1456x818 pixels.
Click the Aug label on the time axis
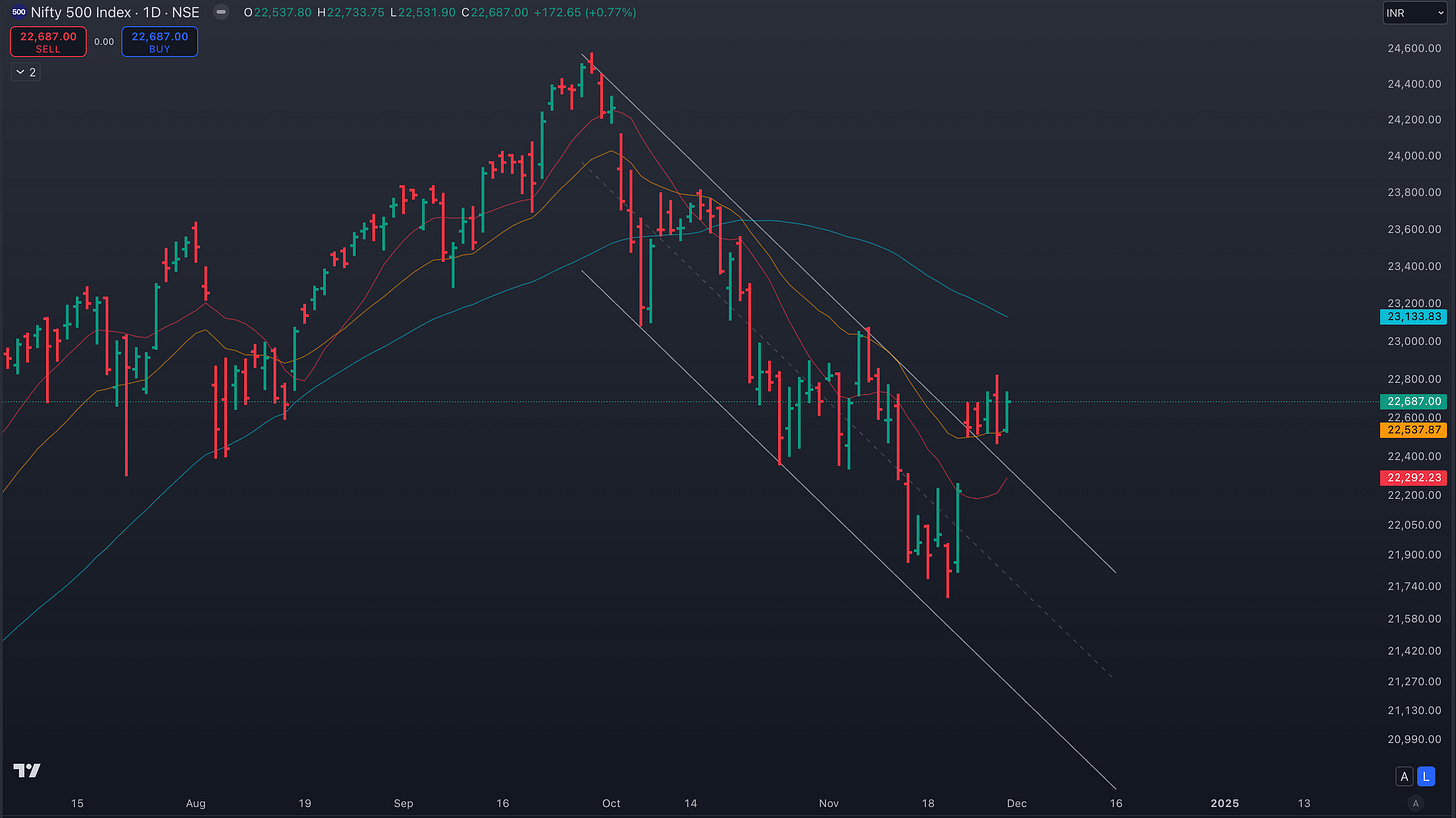tap(195, 803)
